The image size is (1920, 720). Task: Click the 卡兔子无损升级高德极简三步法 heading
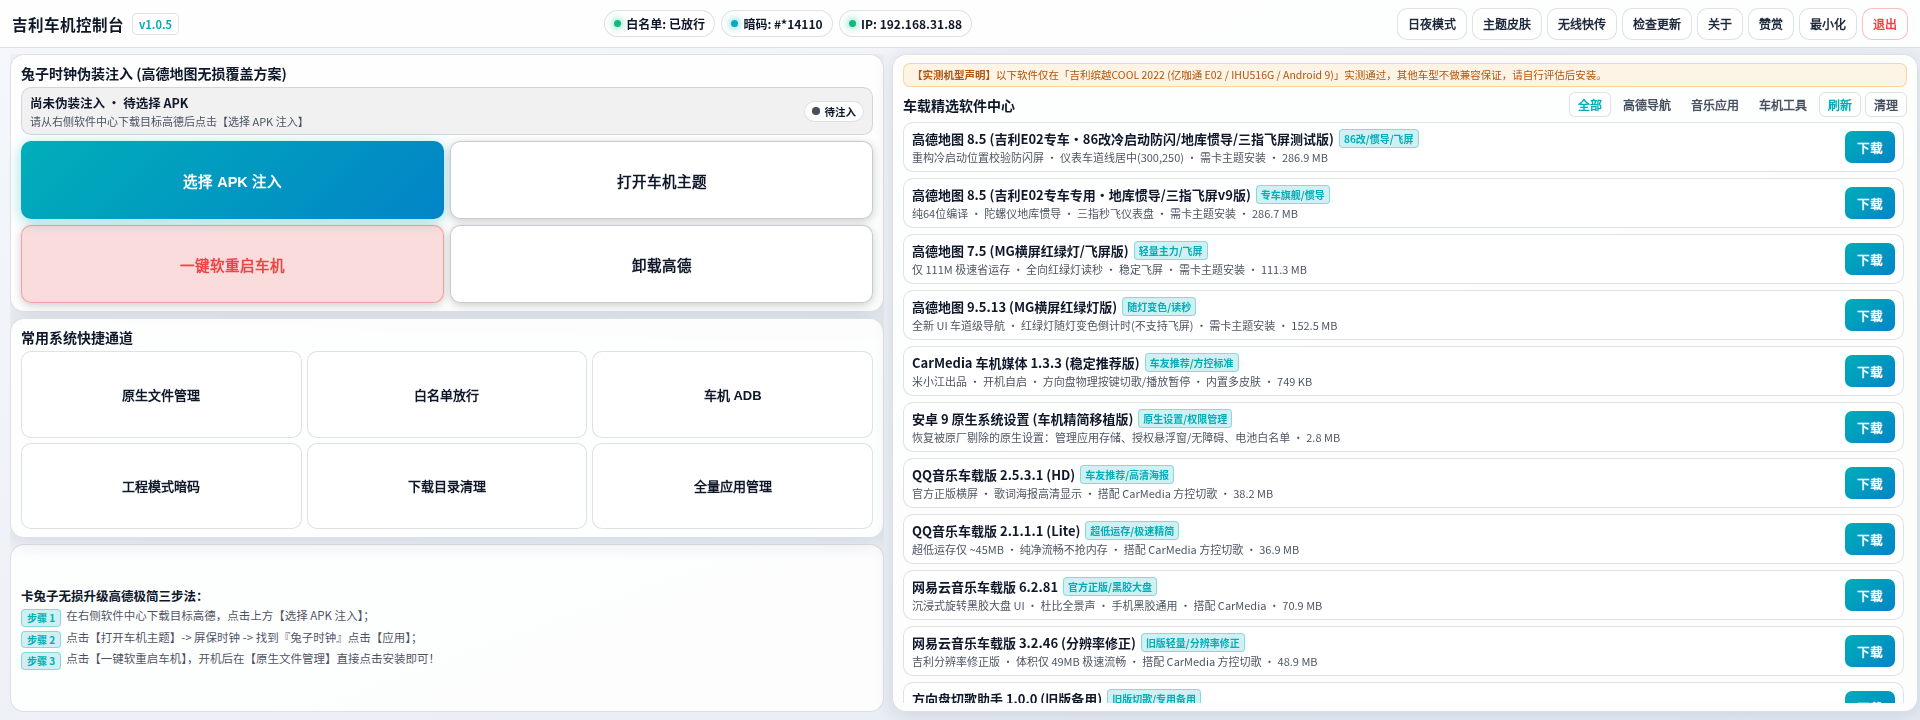pos(111,596)
